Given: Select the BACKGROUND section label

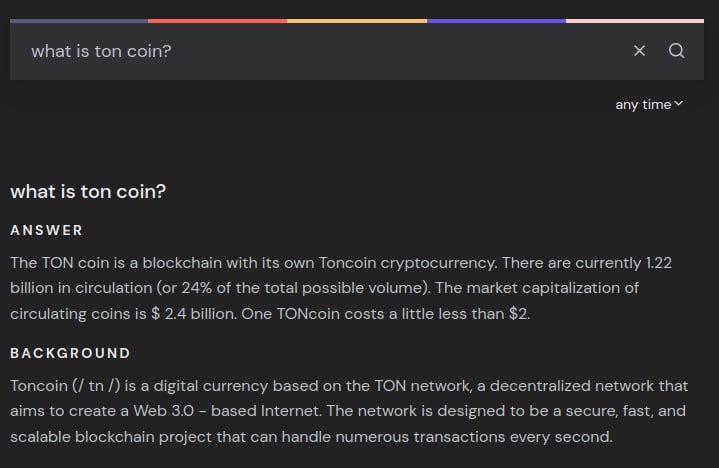Looking at the screenshot, I should coord(70,353).
